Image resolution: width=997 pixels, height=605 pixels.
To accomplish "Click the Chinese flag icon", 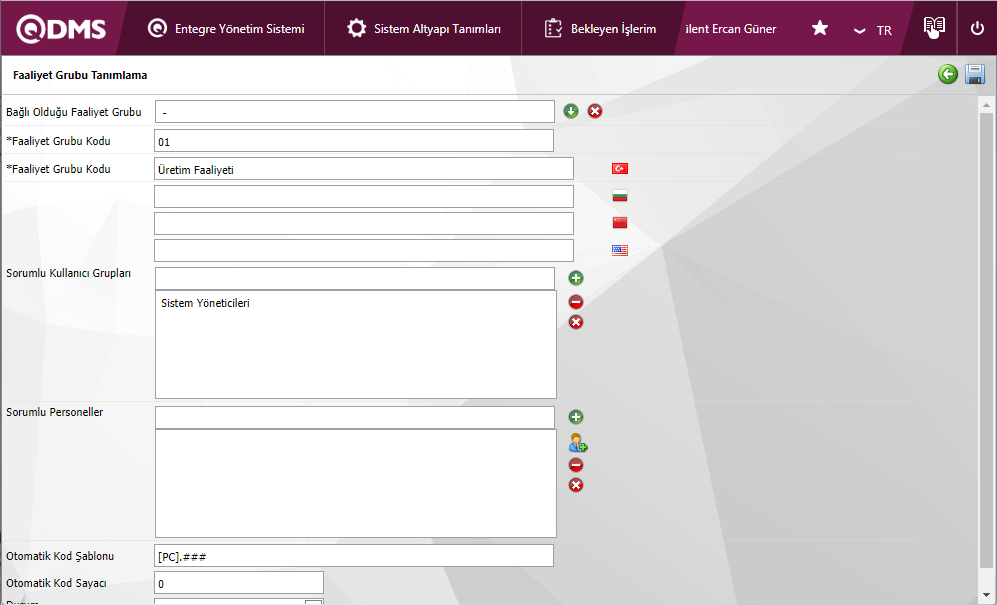I will point(620,223).
